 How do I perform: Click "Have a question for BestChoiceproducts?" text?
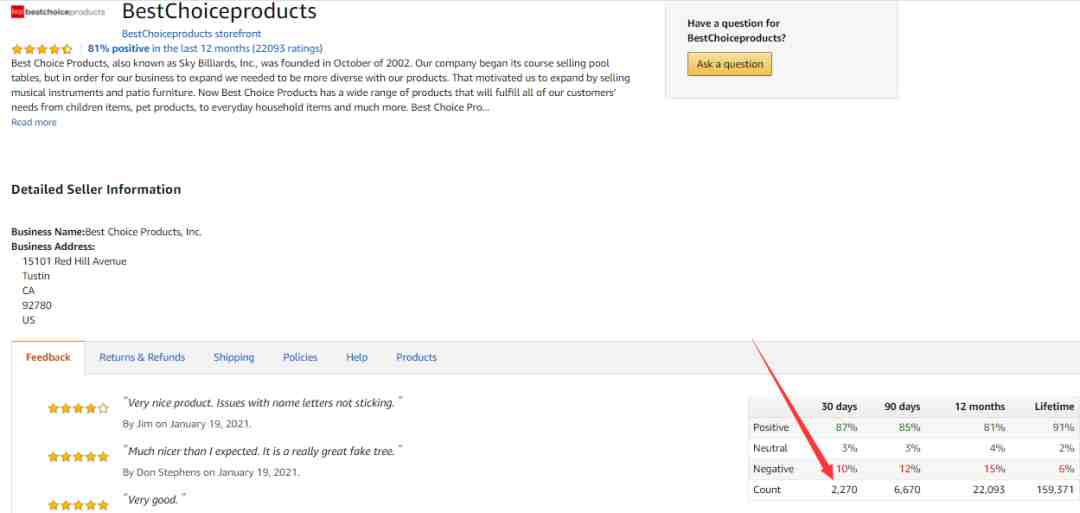point(736,31)
